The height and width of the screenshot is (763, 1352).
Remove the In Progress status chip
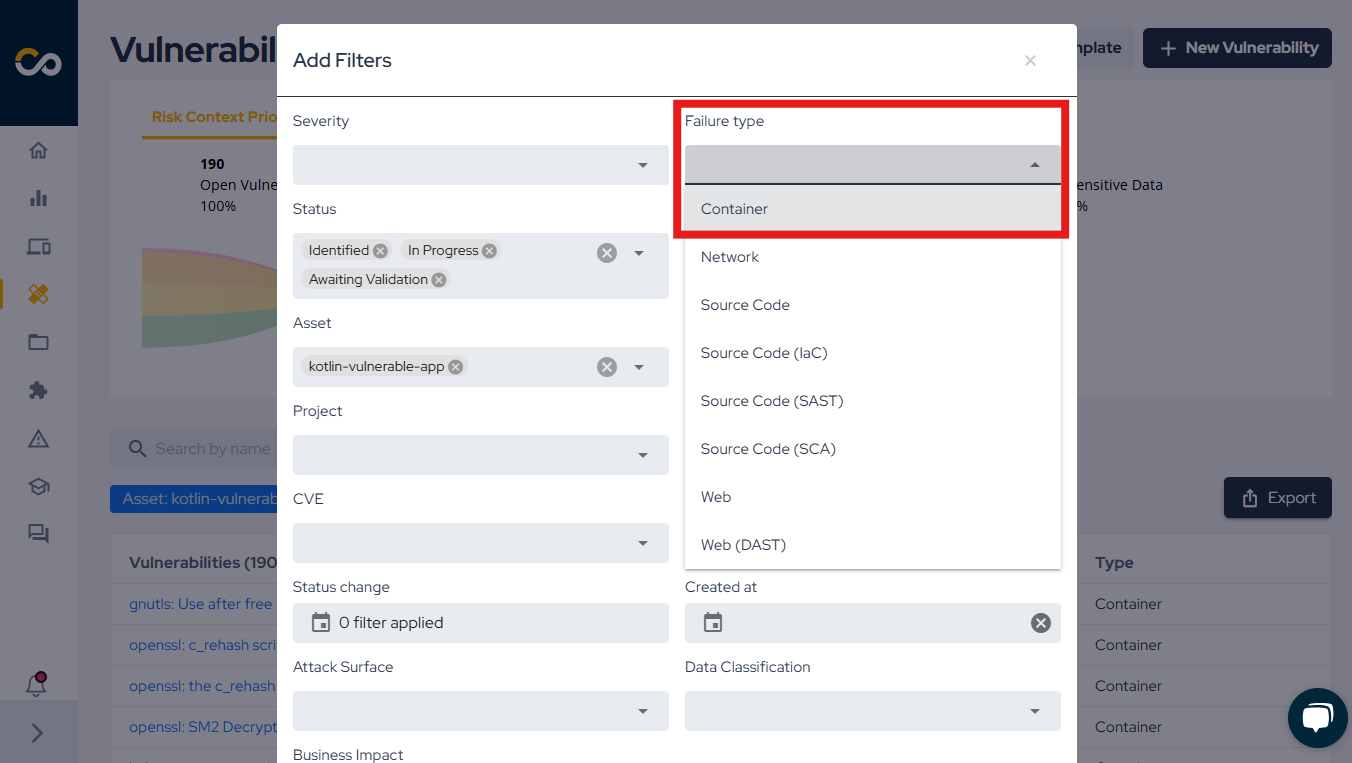pos(489,250)
